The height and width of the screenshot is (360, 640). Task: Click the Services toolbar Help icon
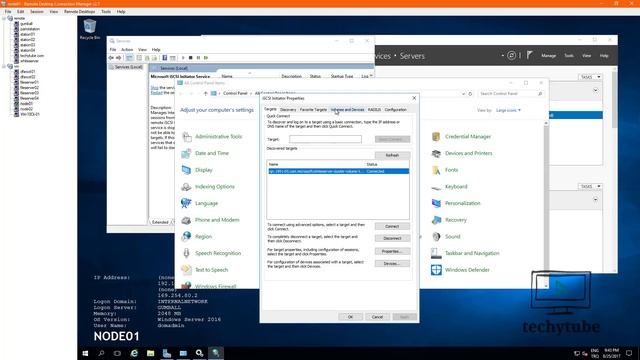(x=164, y=58)
